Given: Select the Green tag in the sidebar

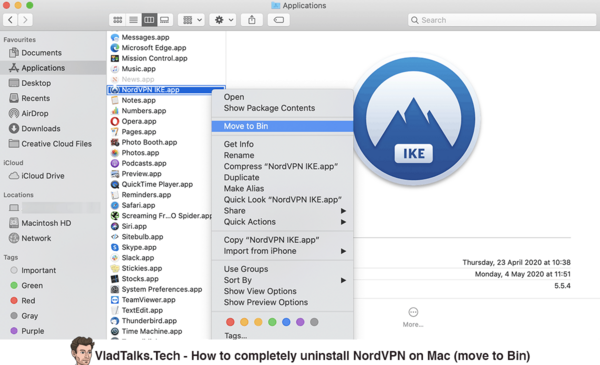Looking at the screenshot, I should tap(26, 285).
